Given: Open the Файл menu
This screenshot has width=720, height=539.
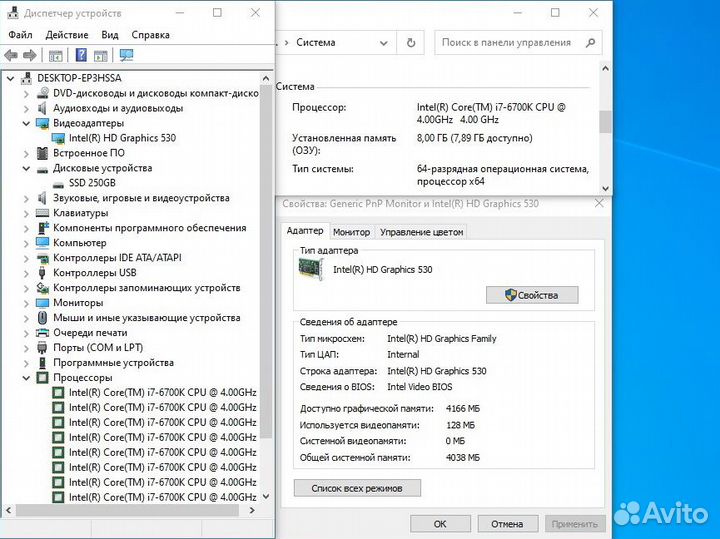Looking at the screenshot, I should point(20,35).
